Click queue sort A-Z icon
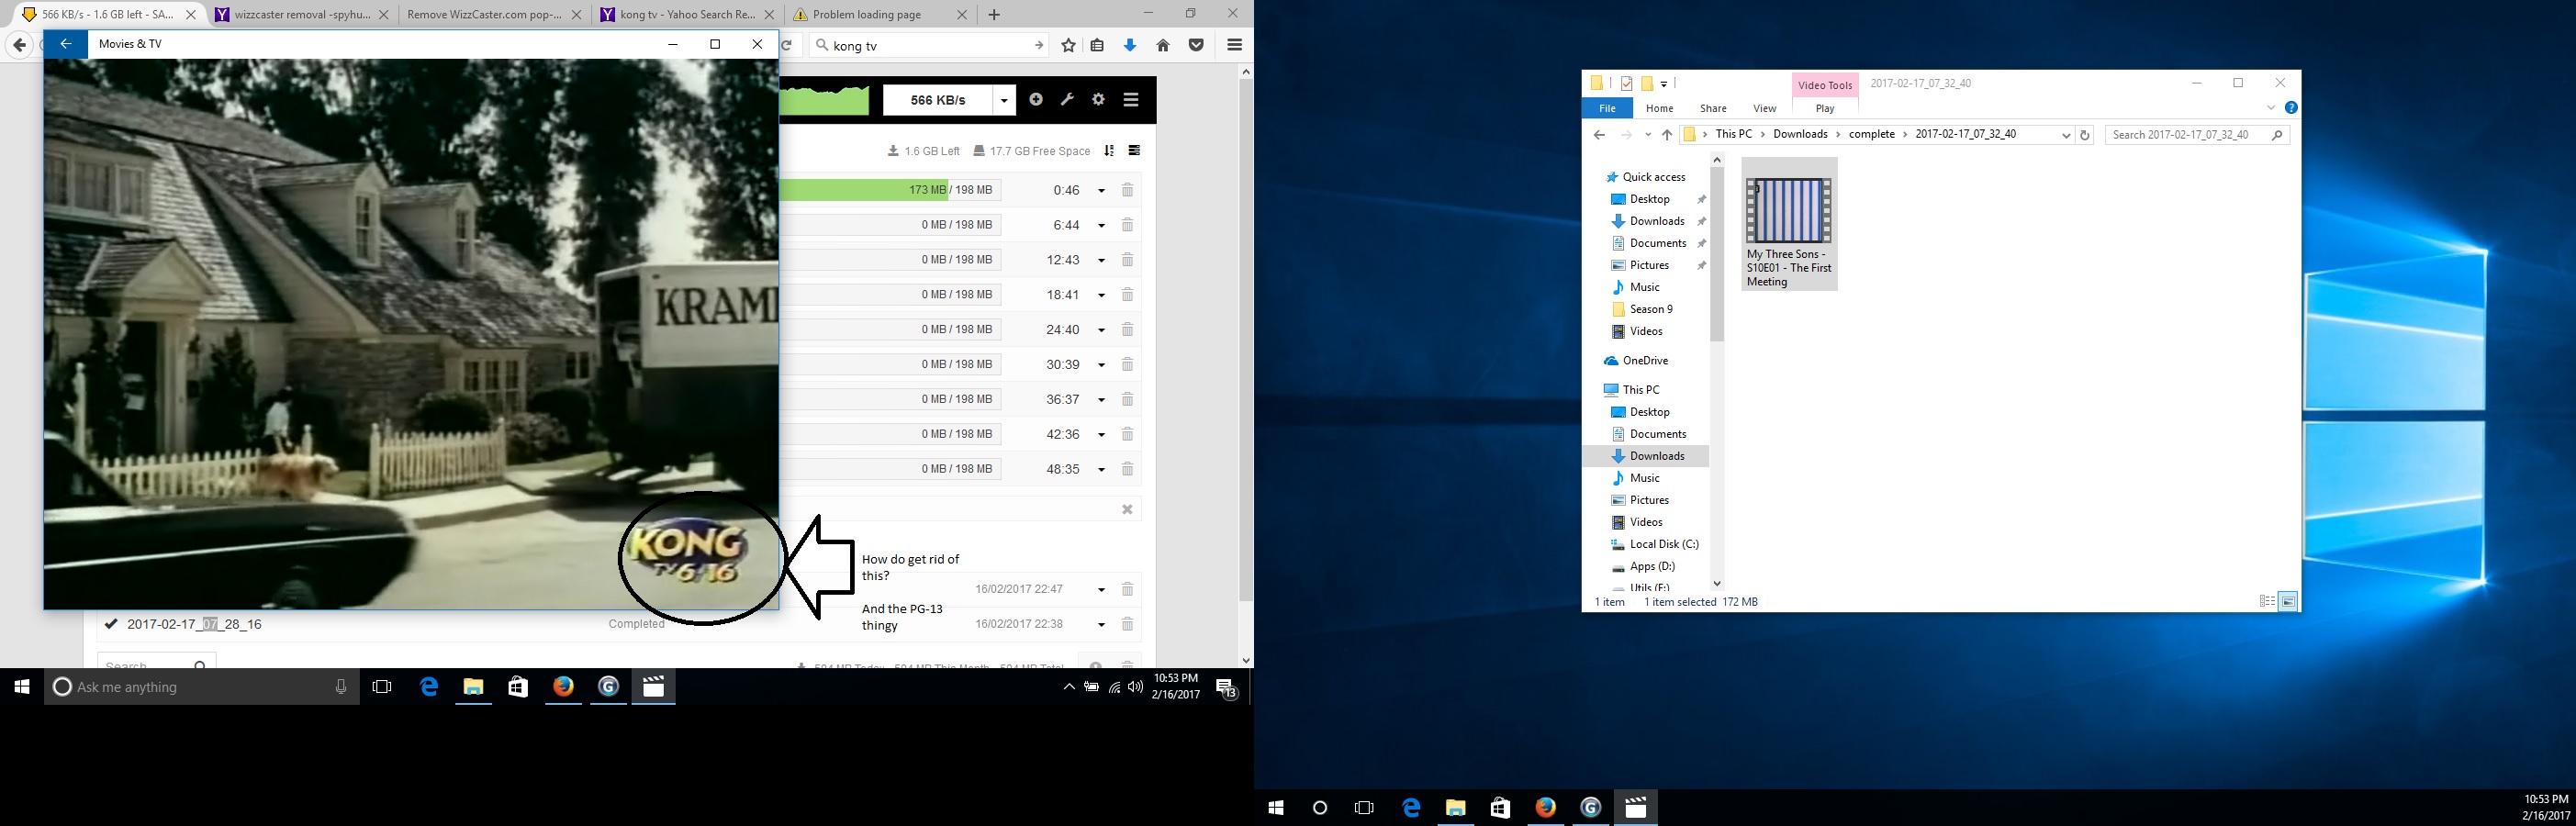The height and width of the screenshot is (826, 2576). point(1109,151)
